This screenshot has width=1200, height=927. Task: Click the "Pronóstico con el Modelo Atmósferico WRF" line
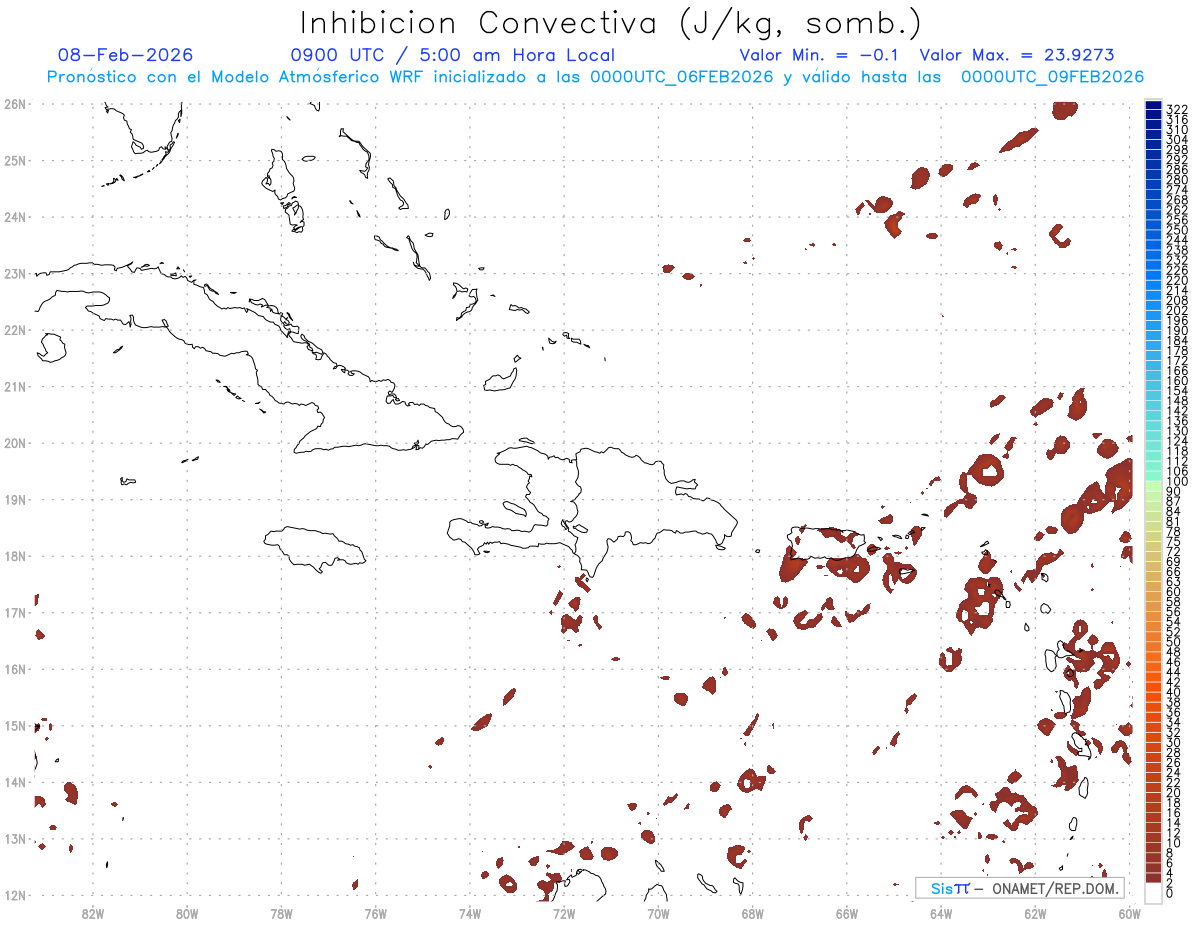(x=595, y=77)
